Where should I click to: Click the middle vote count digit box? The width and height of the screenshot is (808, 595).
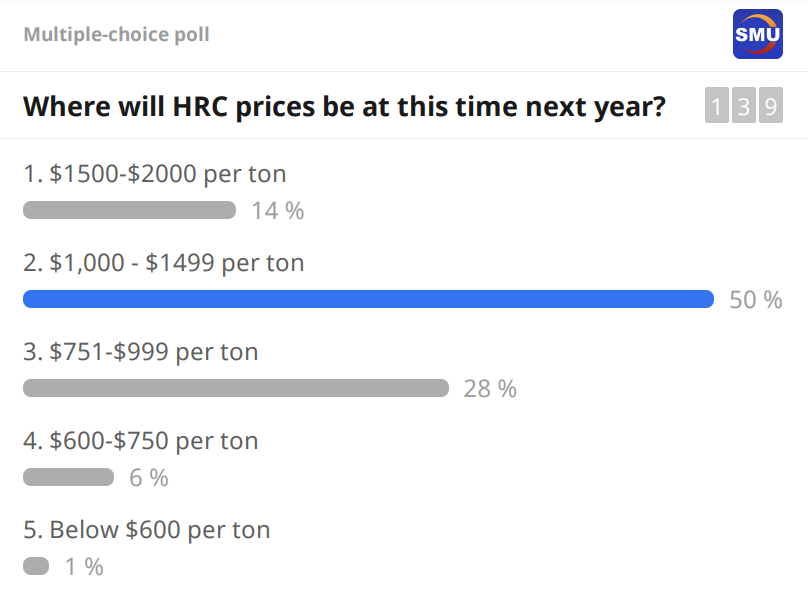[743, 106]
